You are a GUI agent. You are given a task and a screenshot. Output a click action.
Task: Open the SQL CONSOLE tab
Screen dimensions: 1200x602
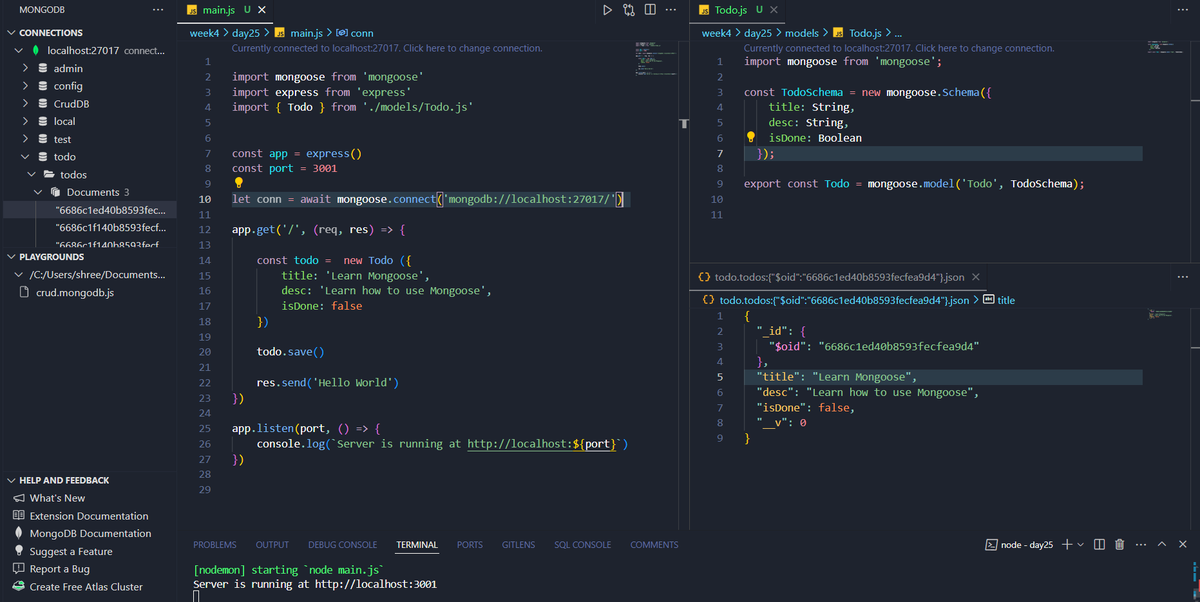click(x=583, y=545)
